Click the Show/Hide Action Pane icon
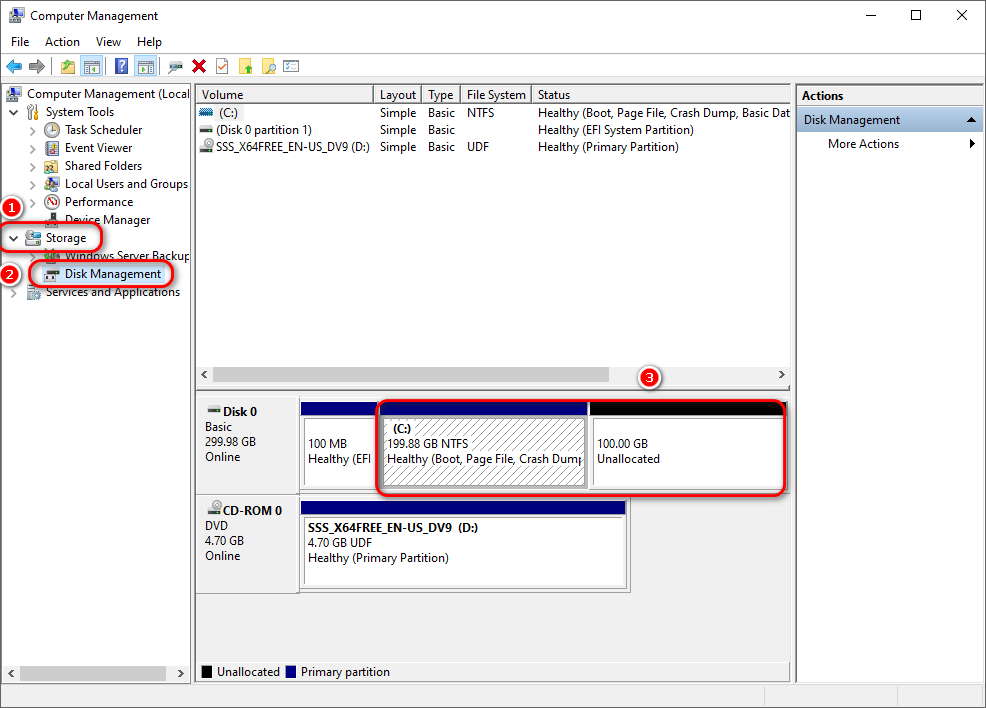986x708 pixels. coord(145,66)
